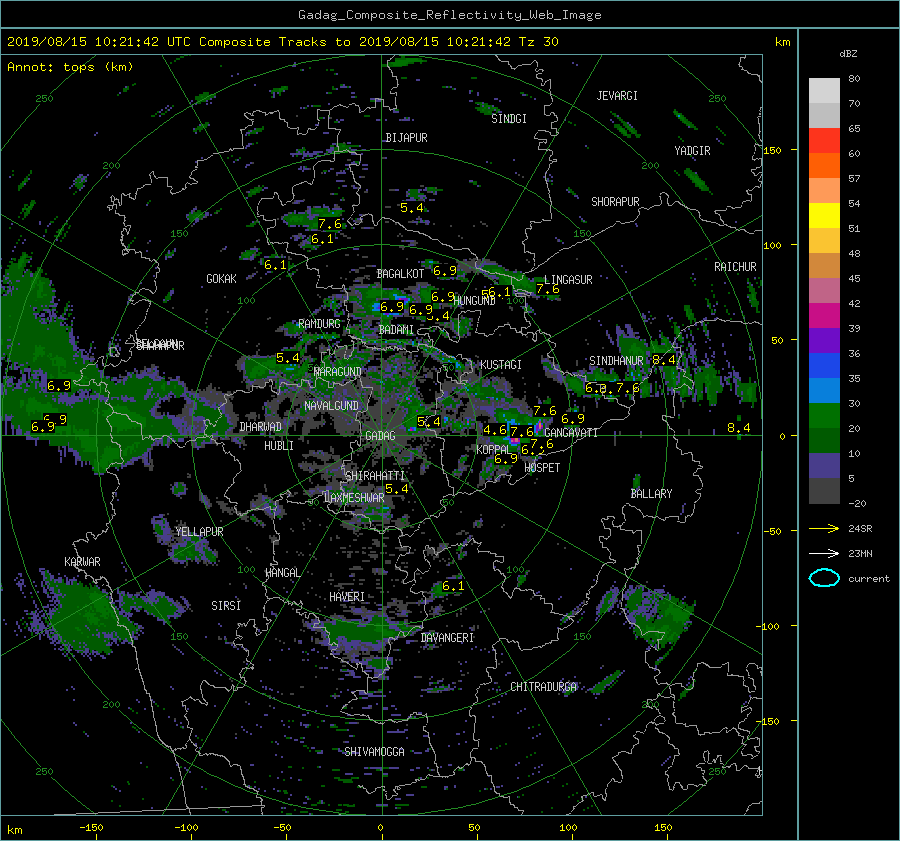Click the KARWAR city label
This screenshot has height=841, width=900.
82,561
